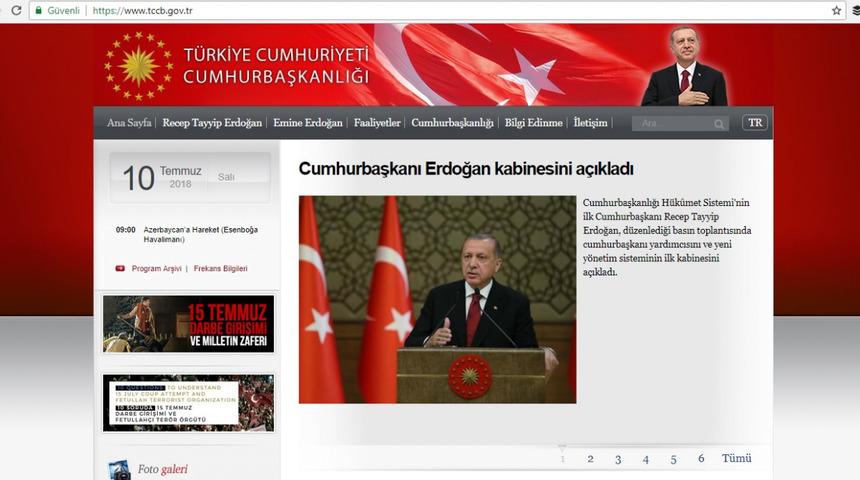Image resolution: width=860 pixels, height=480 pixels.
Task: Open the Emine Erdoğan menu
Action: click(308, 123)
